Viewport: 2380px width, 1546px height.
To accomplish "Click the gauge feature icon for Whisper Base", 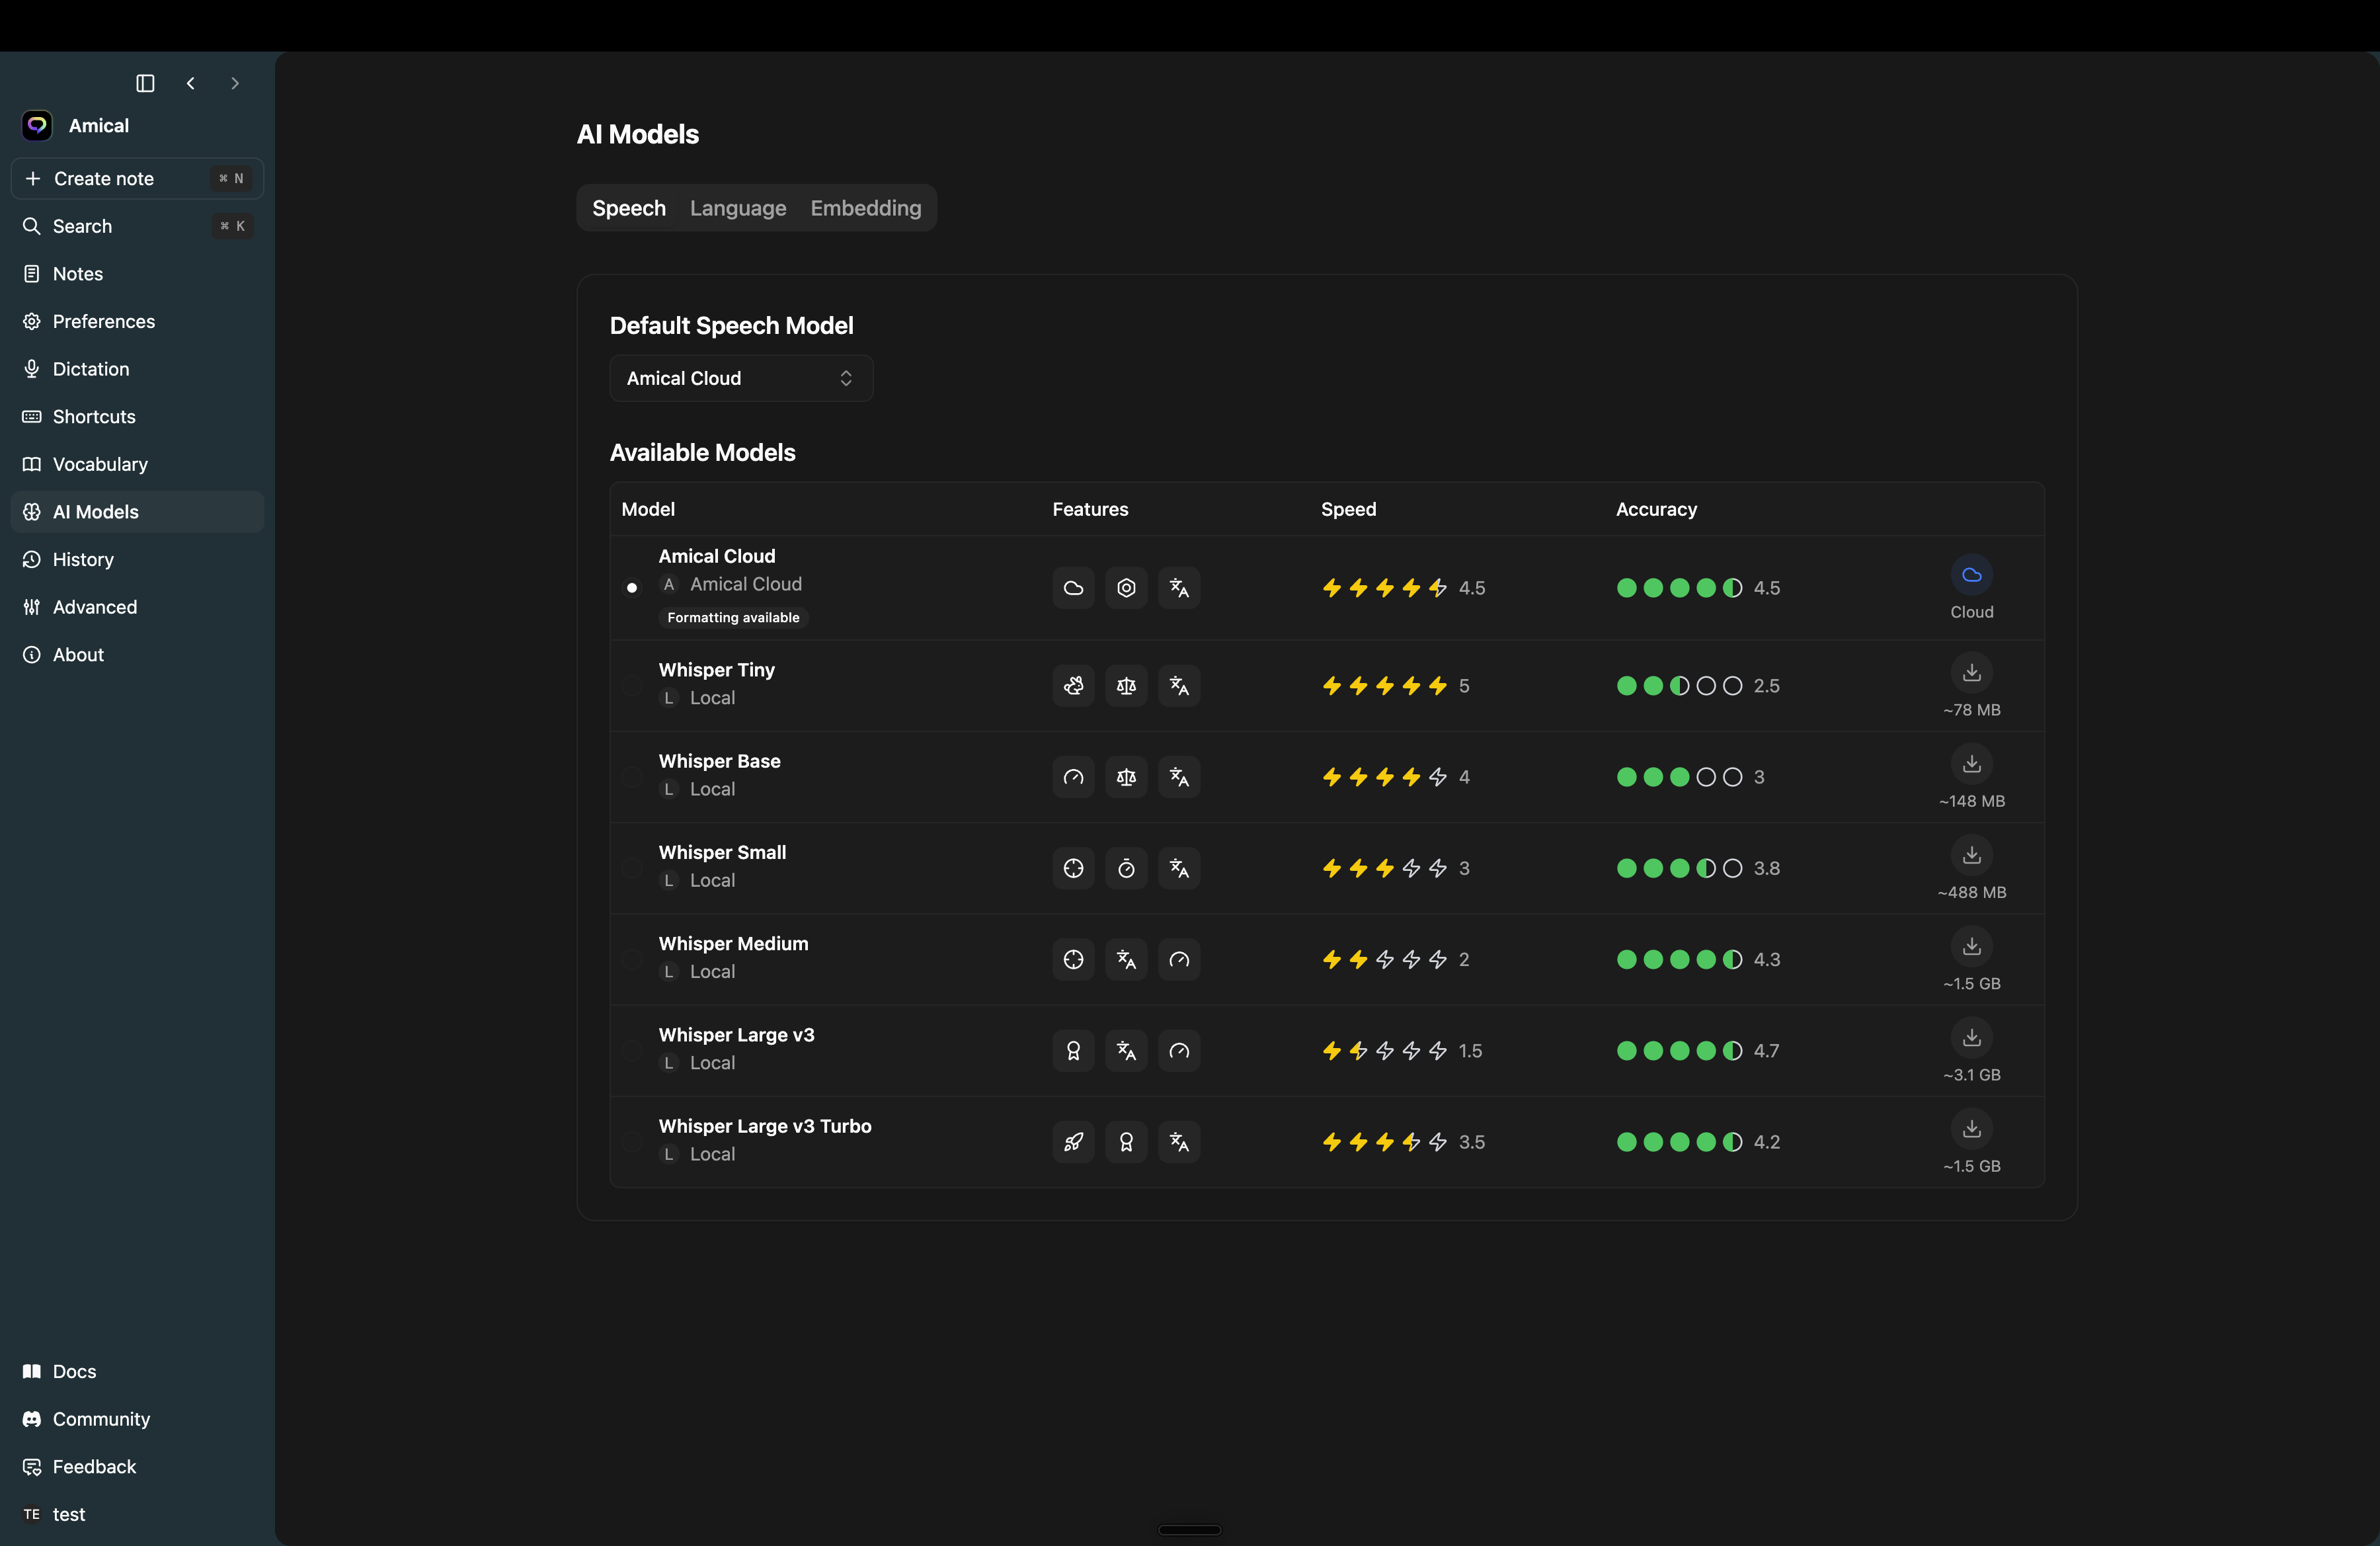I will click(1073, 777).
